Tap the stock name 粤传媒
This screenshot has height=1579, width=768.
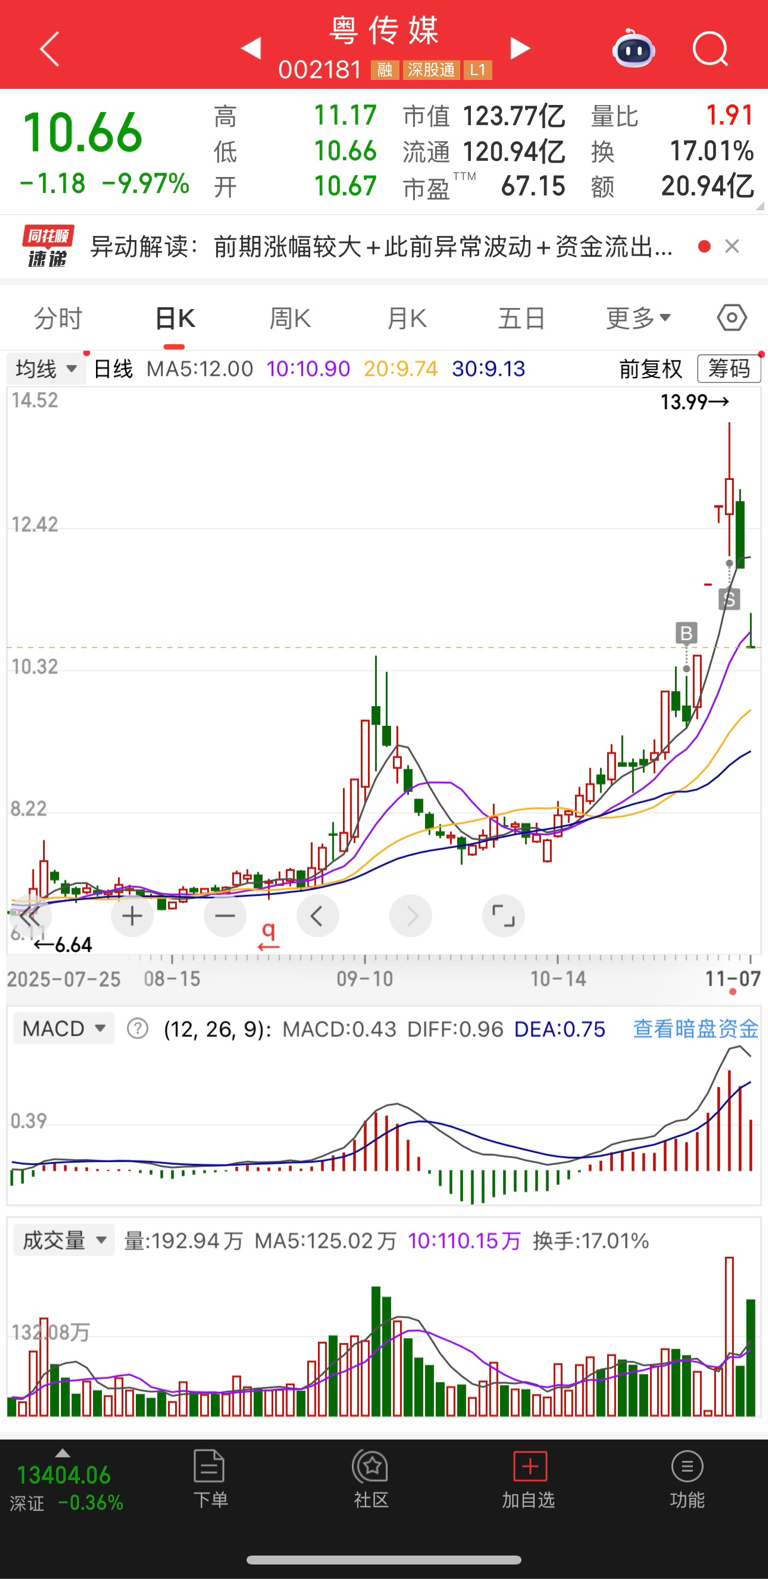pyautogui.click(x=384, y=30)
